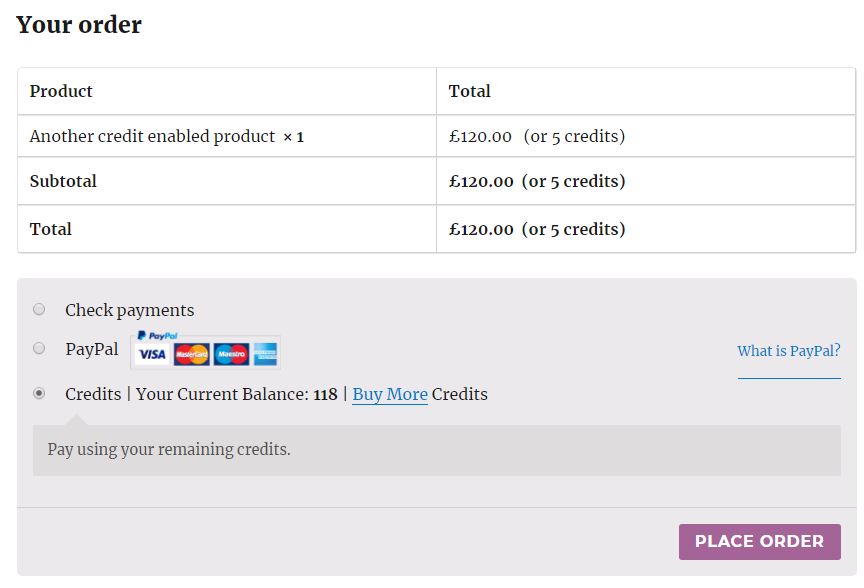
Task: Click the "Check payments" label text
Action: [130, 310]
